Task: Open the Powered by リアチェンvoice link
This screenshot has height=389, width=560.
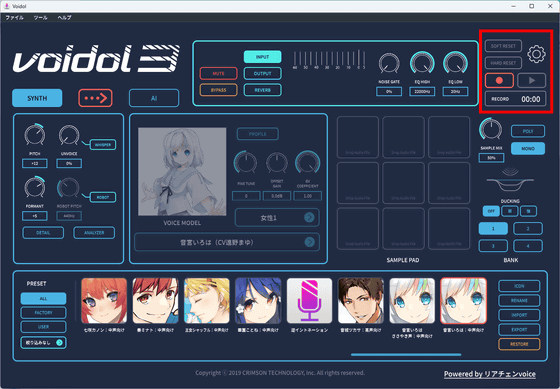Action: [490, 374]
